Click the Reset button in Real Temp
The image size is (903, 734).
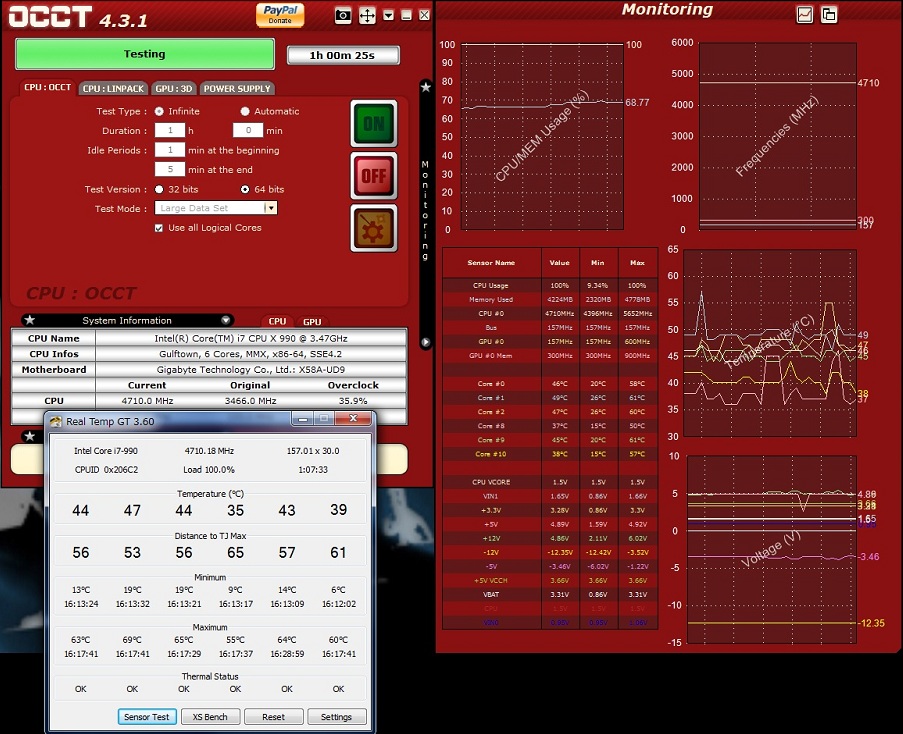tap(273, 717)
